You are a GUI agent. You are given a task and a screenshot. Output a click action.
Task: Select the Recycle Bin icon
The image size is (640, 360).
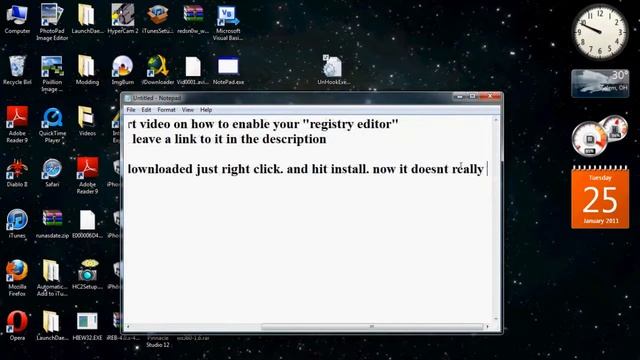(x=17, y=70)
